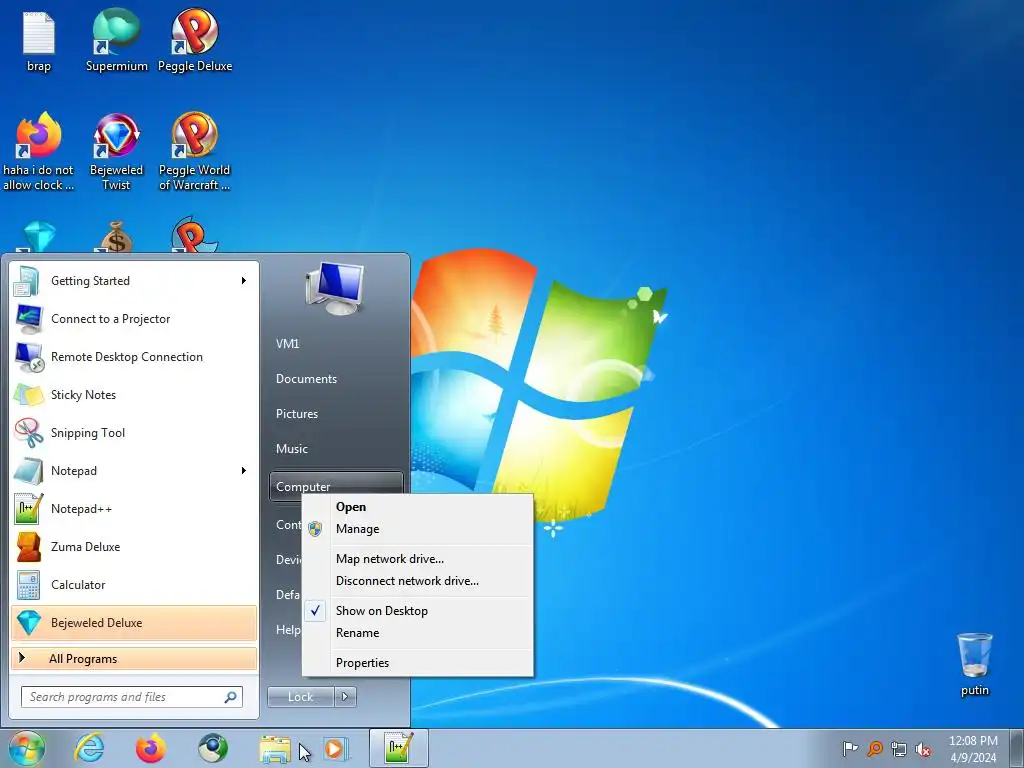
Task: Open Windows Media Player from the taskbar
Action: click(336, 748)
